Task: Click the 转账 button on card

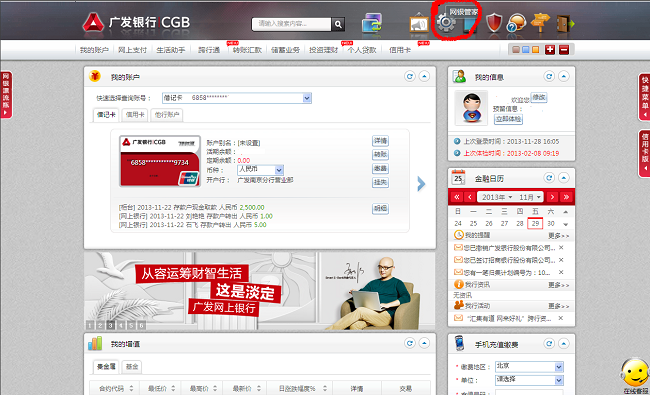Action: point(380,155)
